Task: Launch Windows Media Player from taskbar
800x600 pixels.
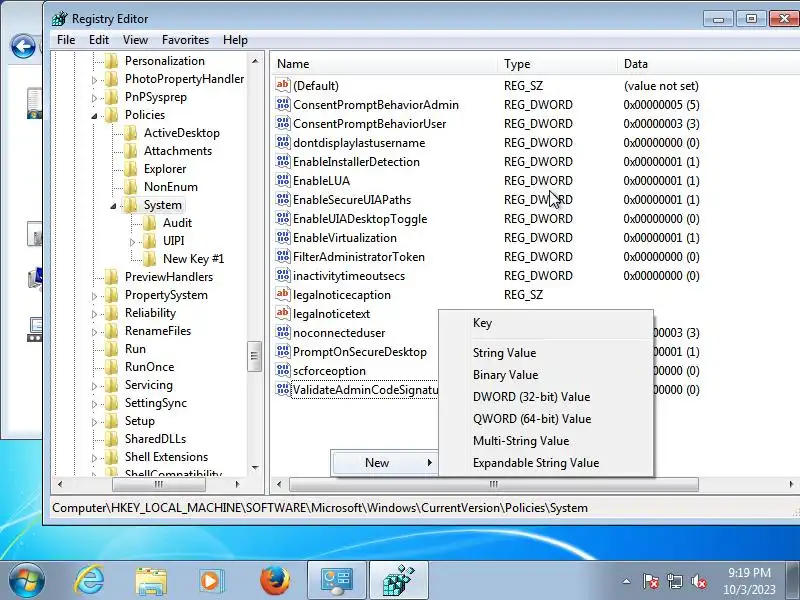Action: pyautogui.click(x=210, y=581)
